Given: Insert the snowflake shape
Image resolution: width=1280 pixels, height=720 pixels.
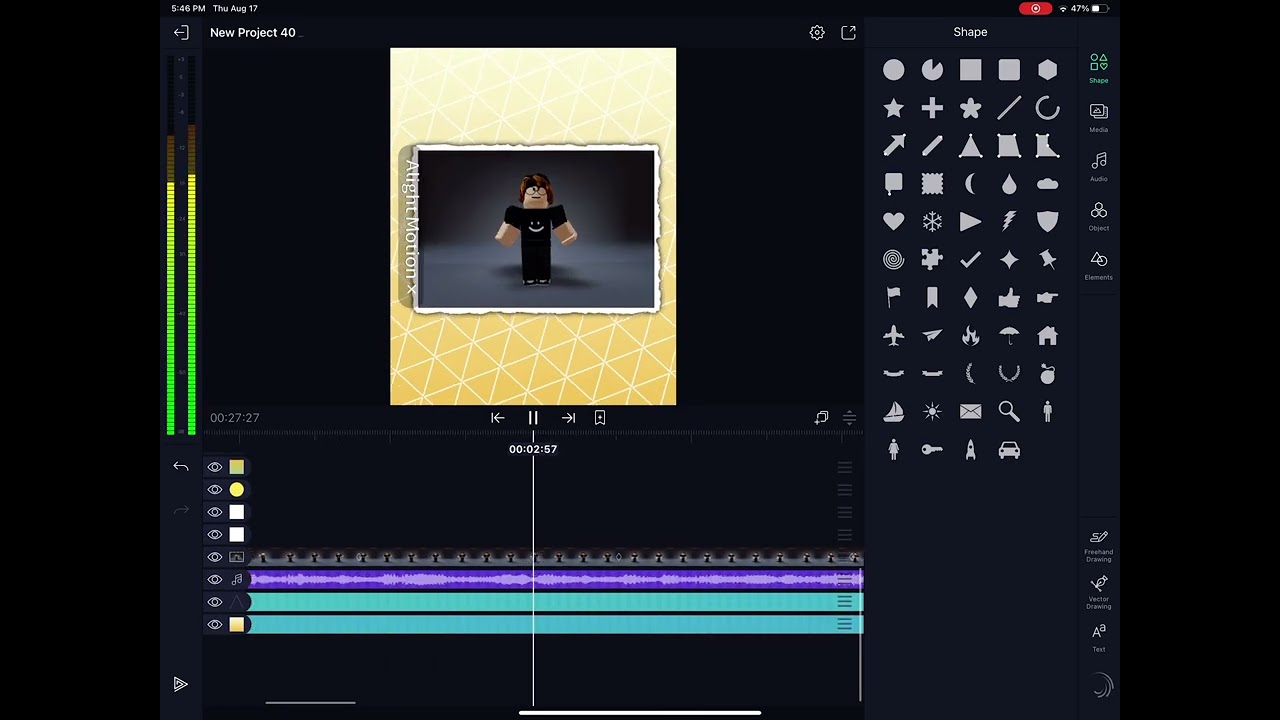Looking at the screenshot, I should (x=932, y=222).
